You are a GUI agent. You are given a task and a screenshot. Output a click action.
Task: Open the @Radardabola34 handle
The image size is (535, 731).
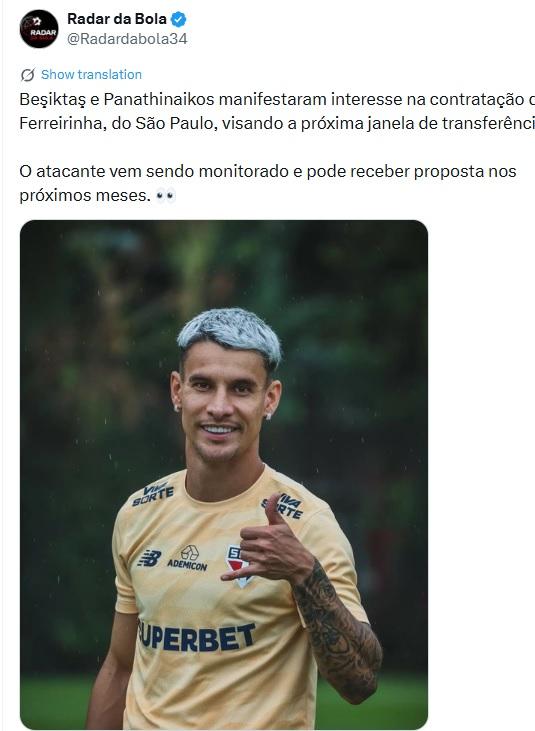pyautogui.click(x=127, y=39)
